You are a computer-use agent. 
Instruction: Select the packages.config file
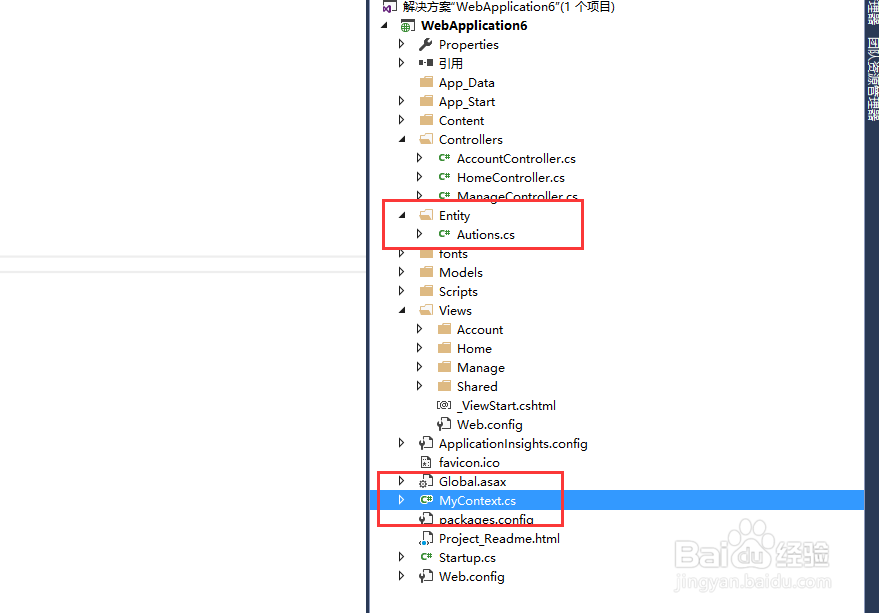coord(486,519)
